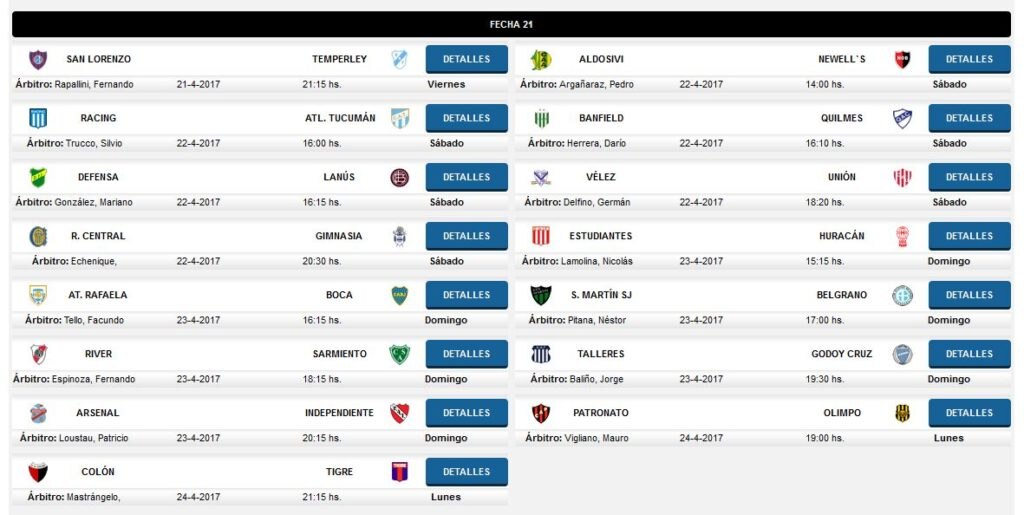
Task: Select the Tigre crest icon
Action: click(400, 472)
